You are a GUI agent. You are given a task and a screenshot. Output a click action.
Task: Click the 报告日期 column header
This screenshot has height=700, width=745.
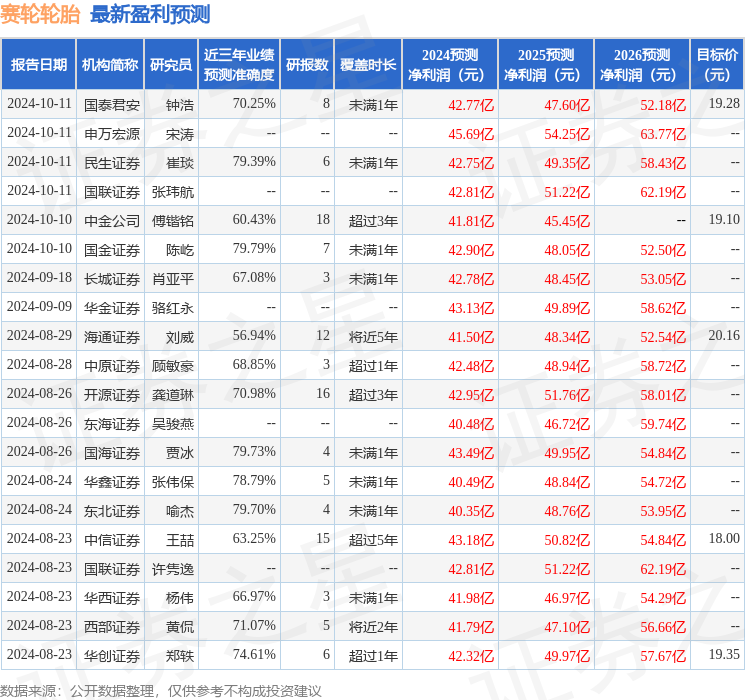pyautogui.click(x=38, y=65)
